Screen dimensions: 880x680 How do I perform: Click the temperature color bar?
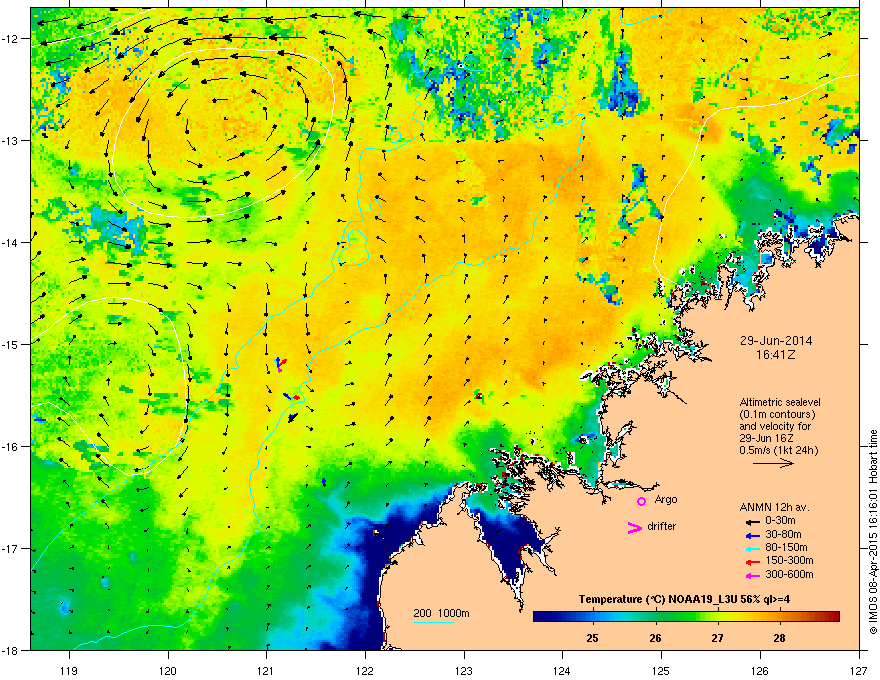click(686, 616)
